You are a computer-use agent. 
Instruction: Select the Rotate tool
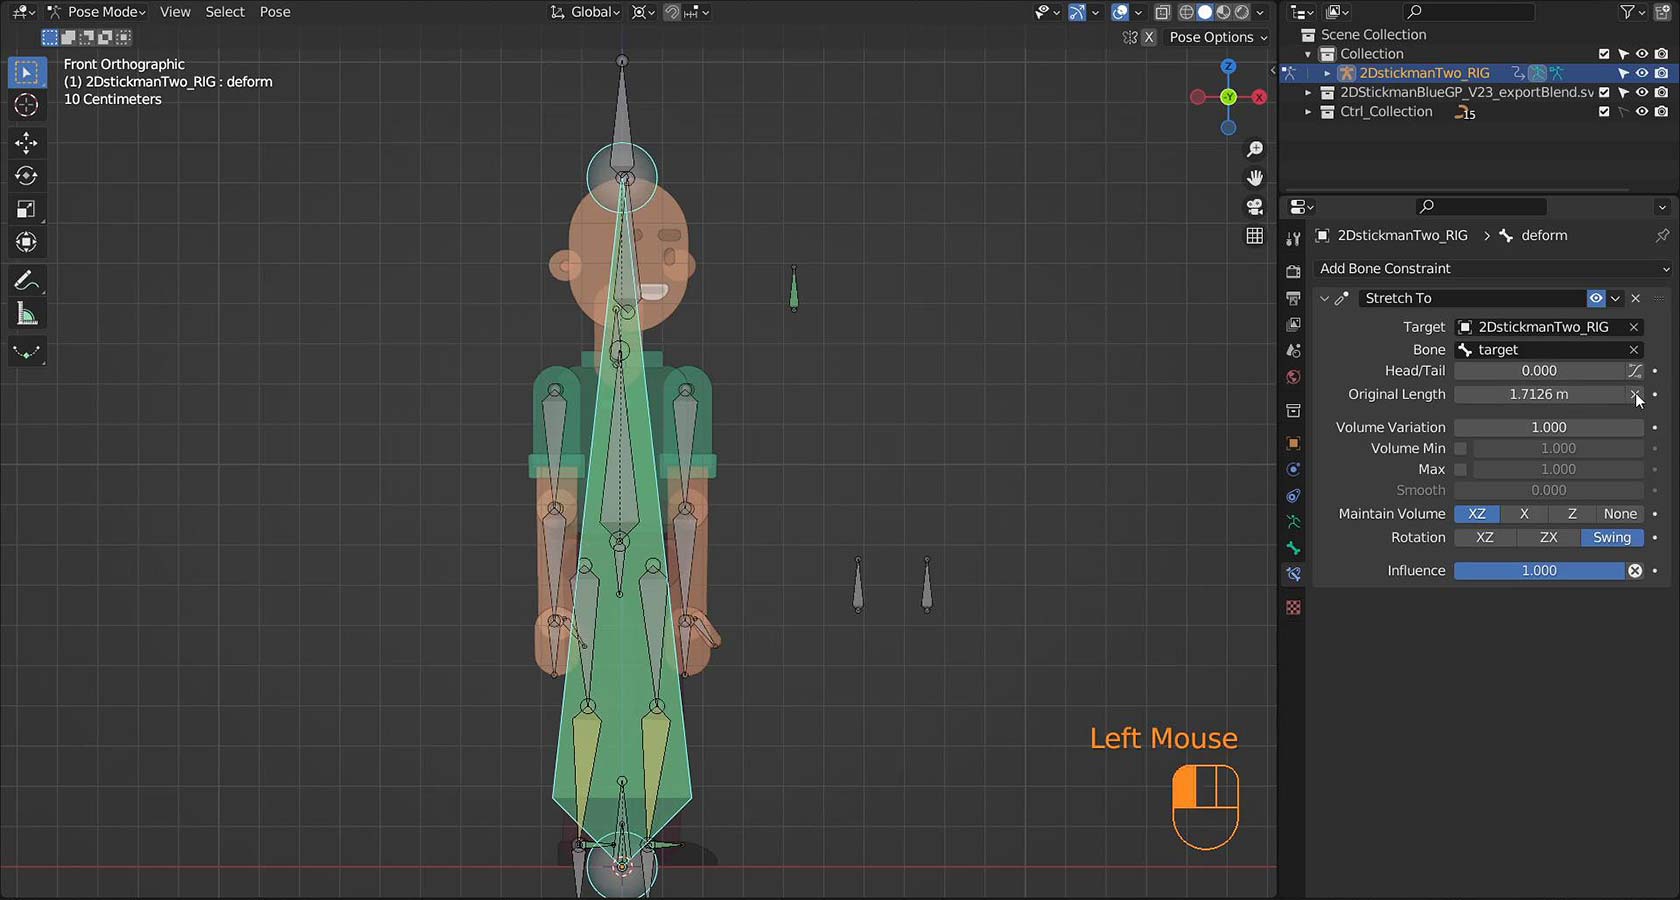click(x=26, y=176)
